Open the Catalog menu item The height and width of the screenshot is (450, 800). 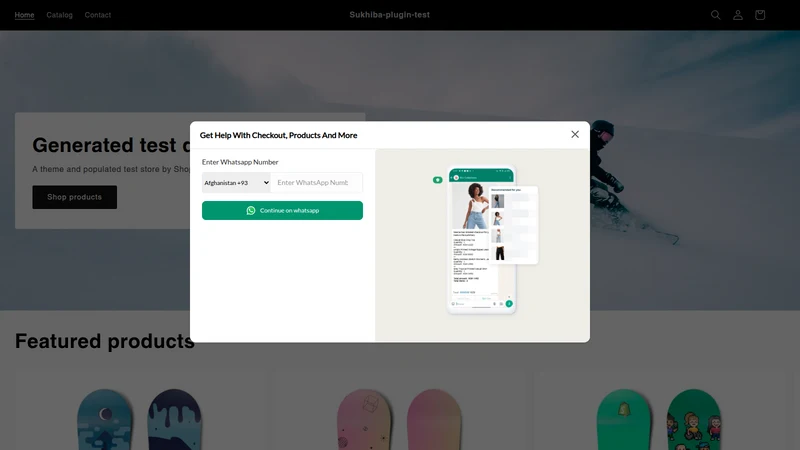tap(59, 15)
